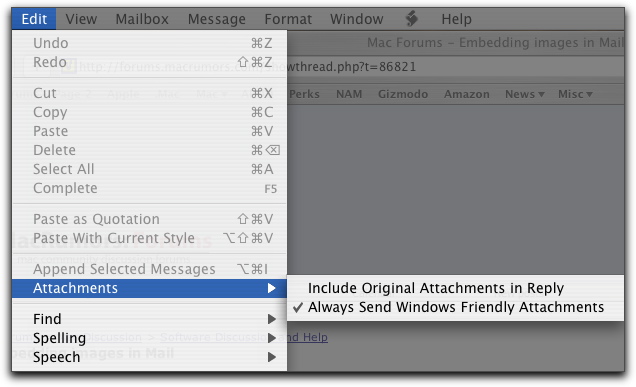Open the View menu

point(81,19)
